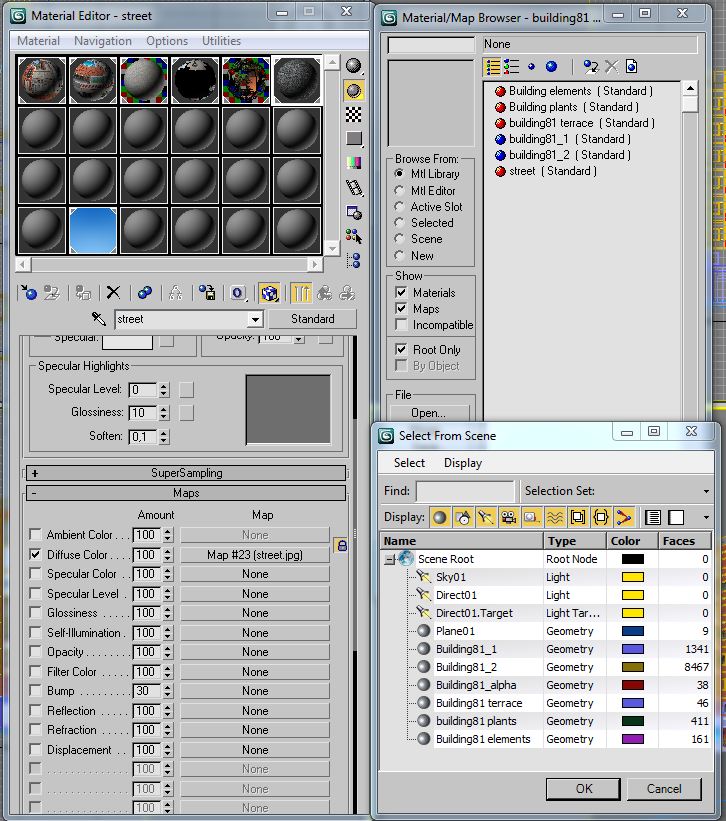The image size is (726, 821).
Task: Enable the Bump map checkbox
Action: pos(35,690)
